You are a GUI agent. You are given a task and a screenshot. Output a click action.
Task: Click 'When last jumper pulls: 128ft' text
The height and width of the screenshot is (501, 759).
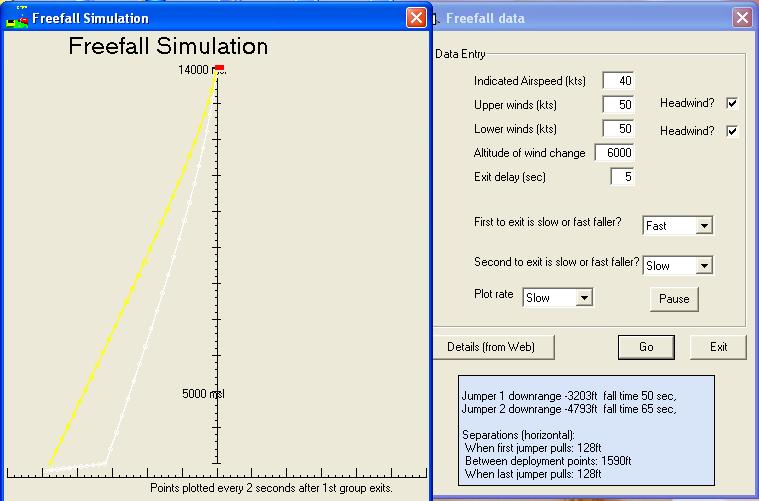[533, 474]
